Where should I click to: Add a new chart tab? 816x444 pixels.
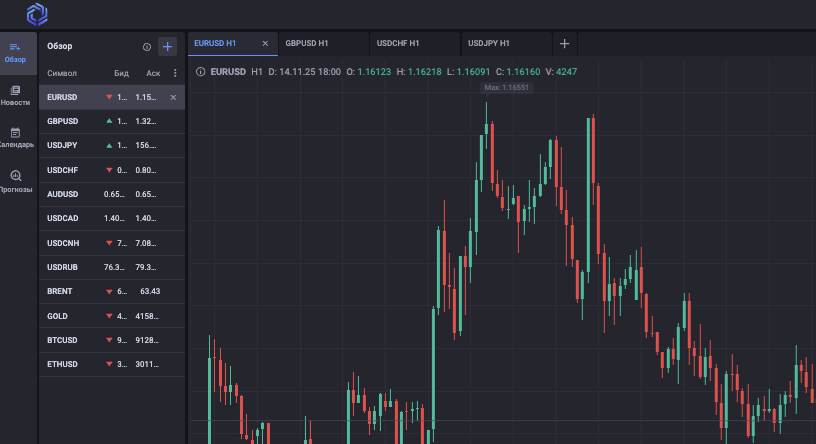tap(565, 44)
